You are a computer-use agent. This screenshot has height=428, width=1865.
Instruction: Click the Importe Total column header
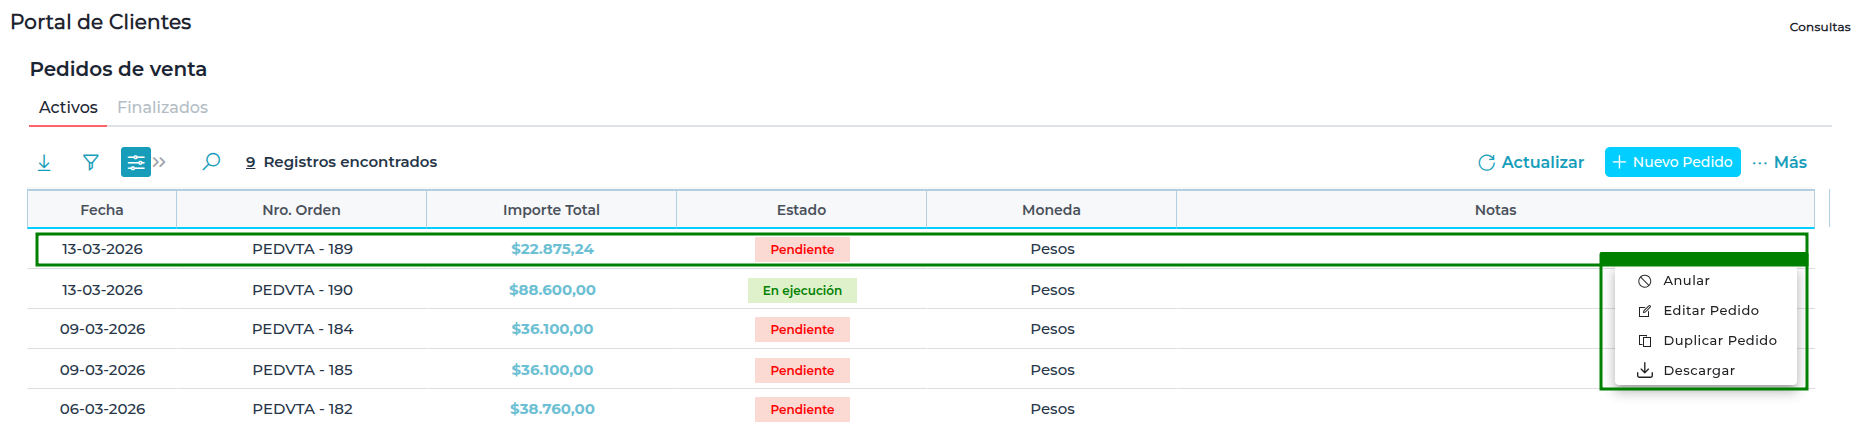pos(551,210)
